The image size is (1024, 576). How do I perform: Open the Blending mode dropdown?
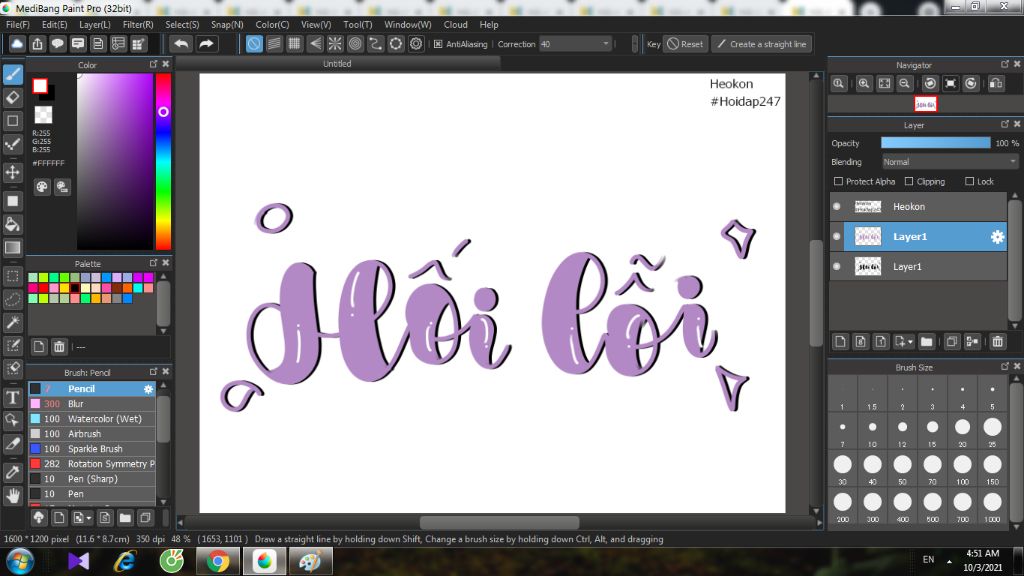950,162
